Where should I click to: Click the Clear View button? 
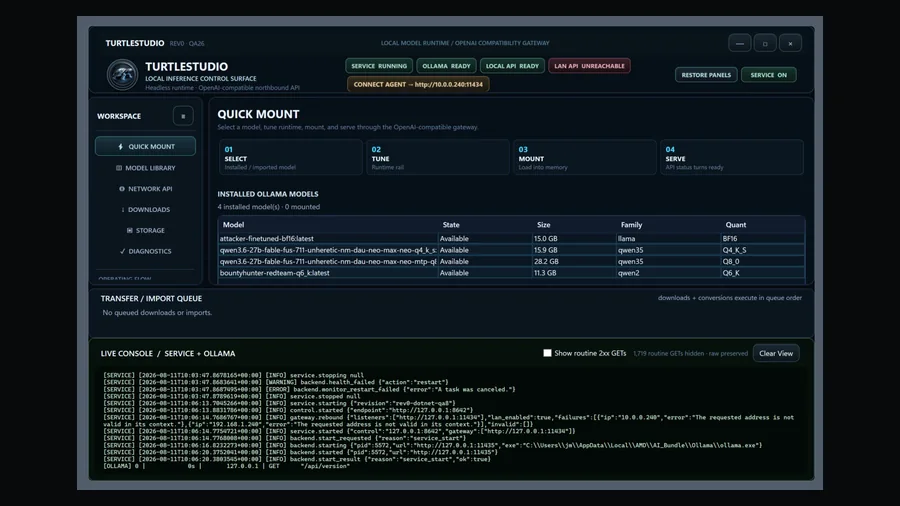[x=775, y=353]
